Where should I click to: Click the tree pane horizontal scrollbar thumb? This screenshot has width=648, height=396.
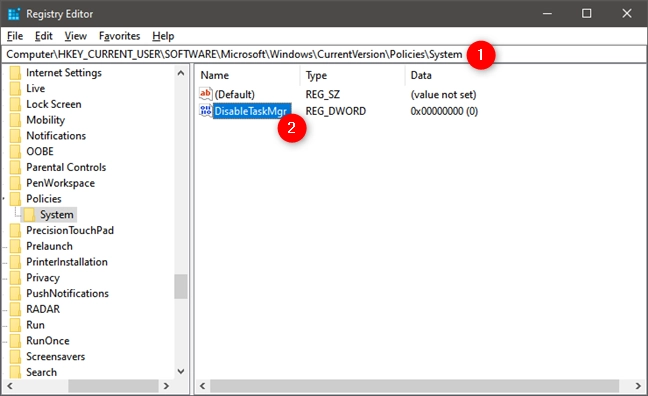click(x=113, y=386)
